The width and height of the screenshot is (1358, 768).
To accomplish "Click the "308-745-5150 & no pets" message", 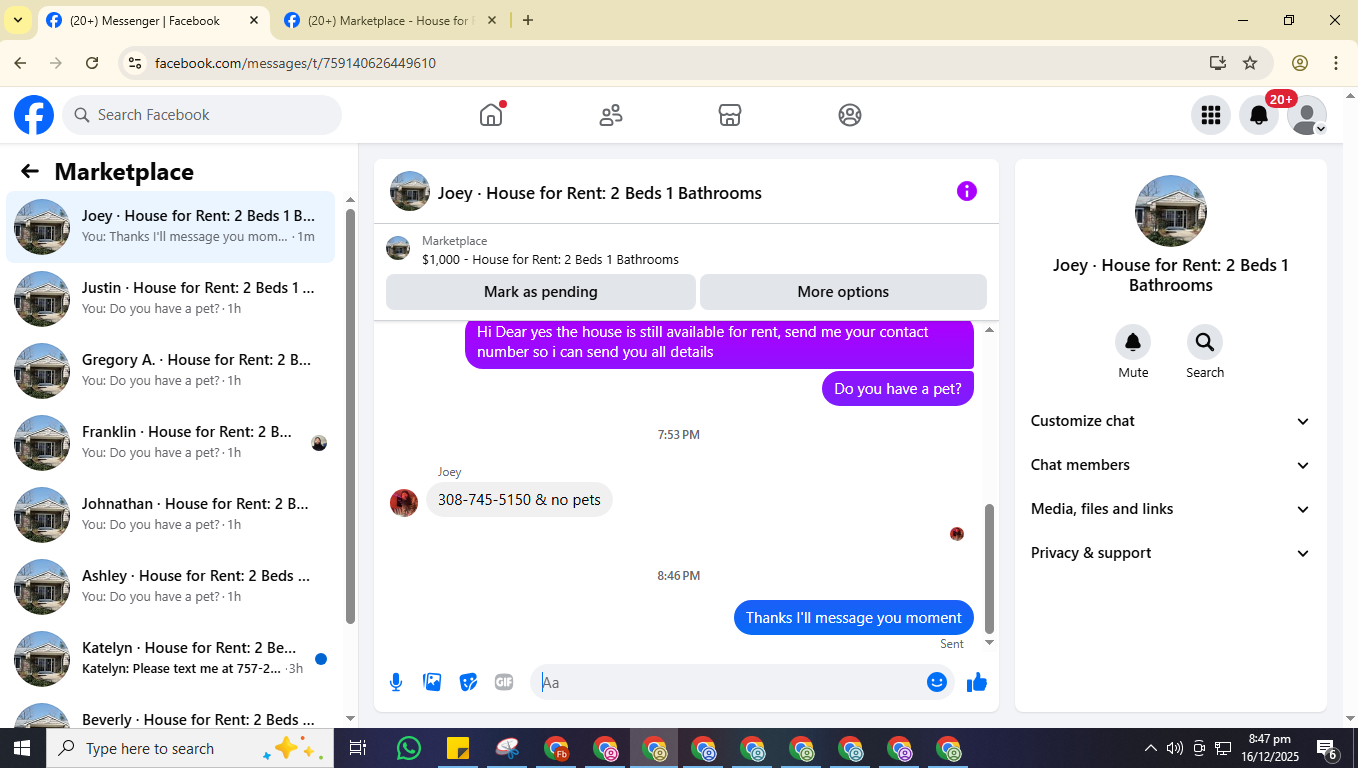I will pos(519,500).
